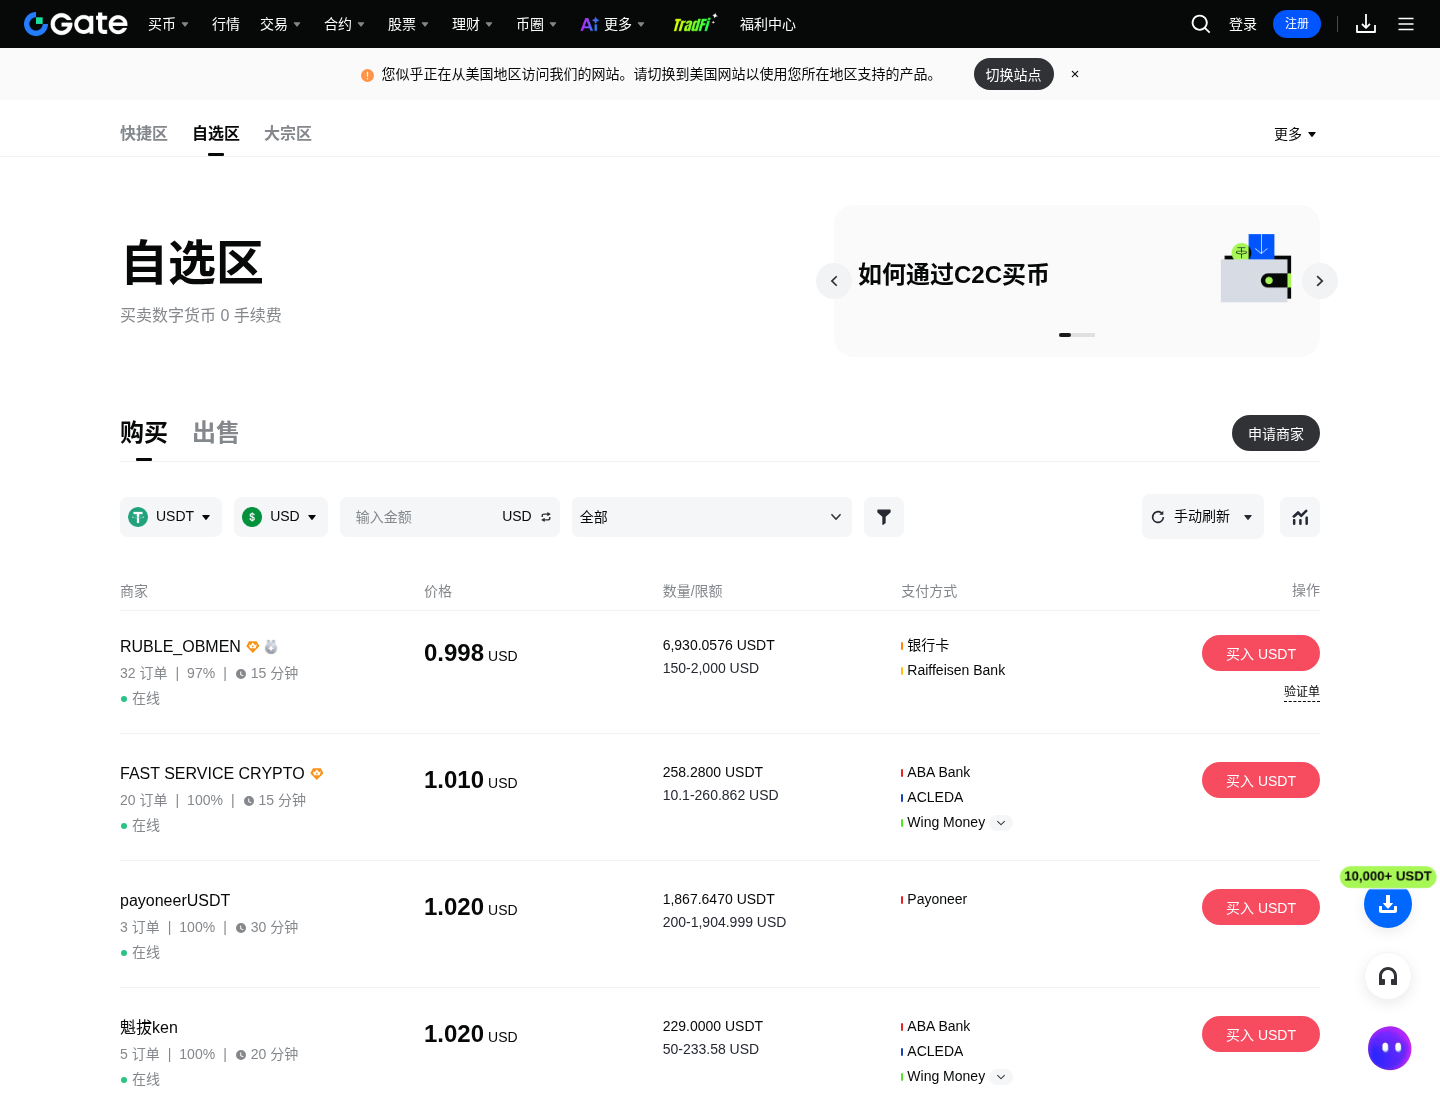Open the search icon in header

click(x=1201, y=24)
